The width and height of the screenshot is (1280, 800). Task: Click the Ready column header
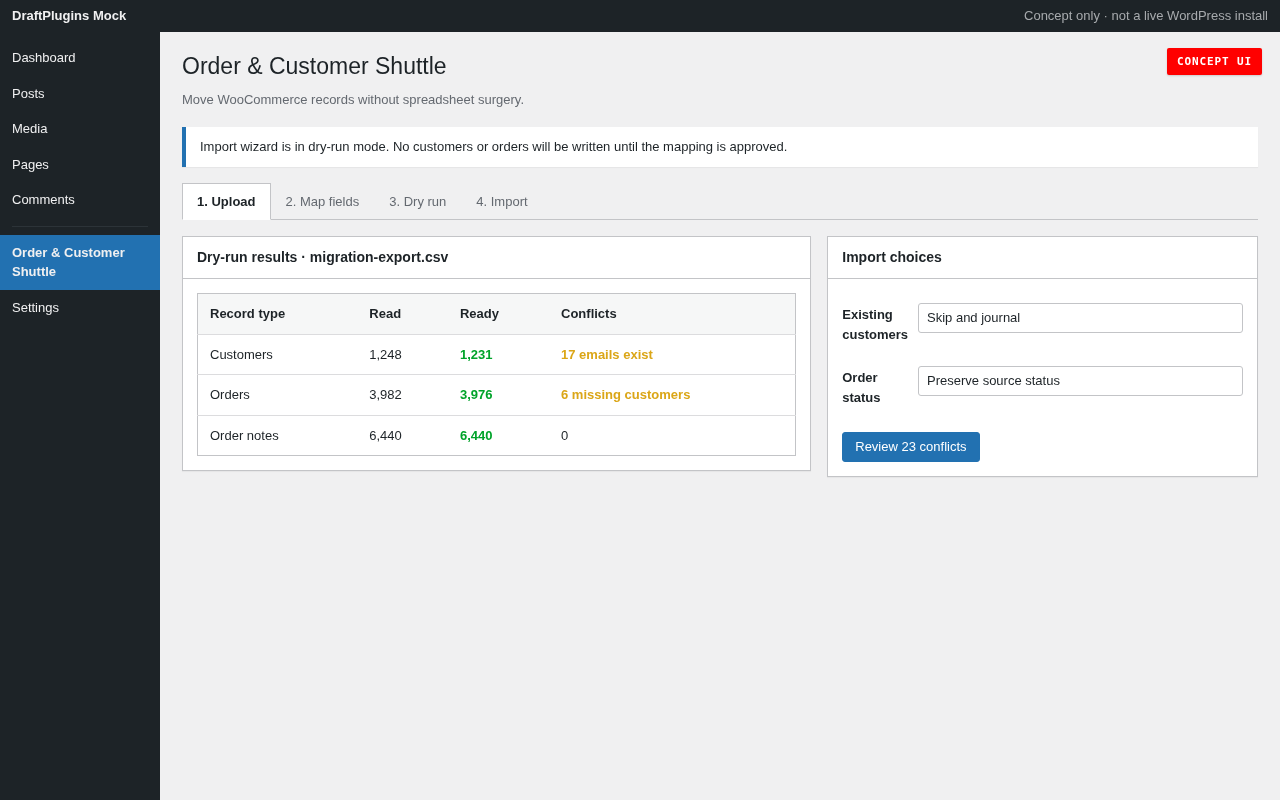479,314
